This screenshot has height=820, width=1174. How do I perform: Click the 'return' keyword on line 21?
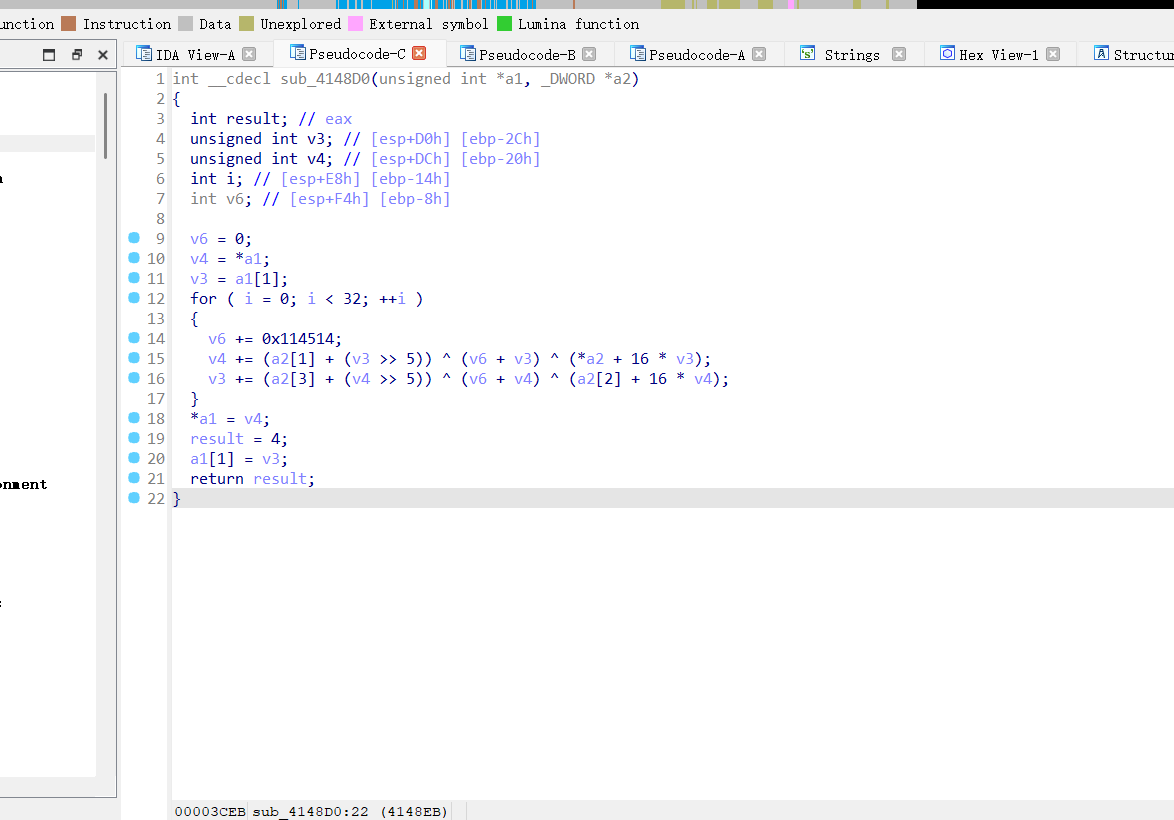216,479
